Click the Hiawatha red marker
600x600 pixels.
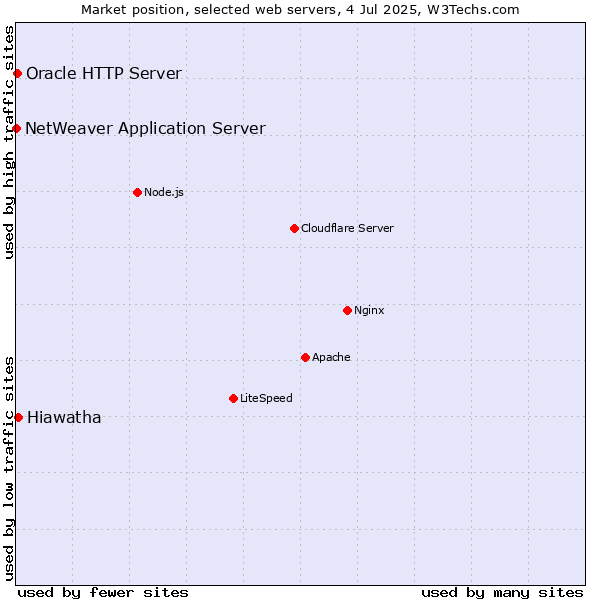pos(18,417)
